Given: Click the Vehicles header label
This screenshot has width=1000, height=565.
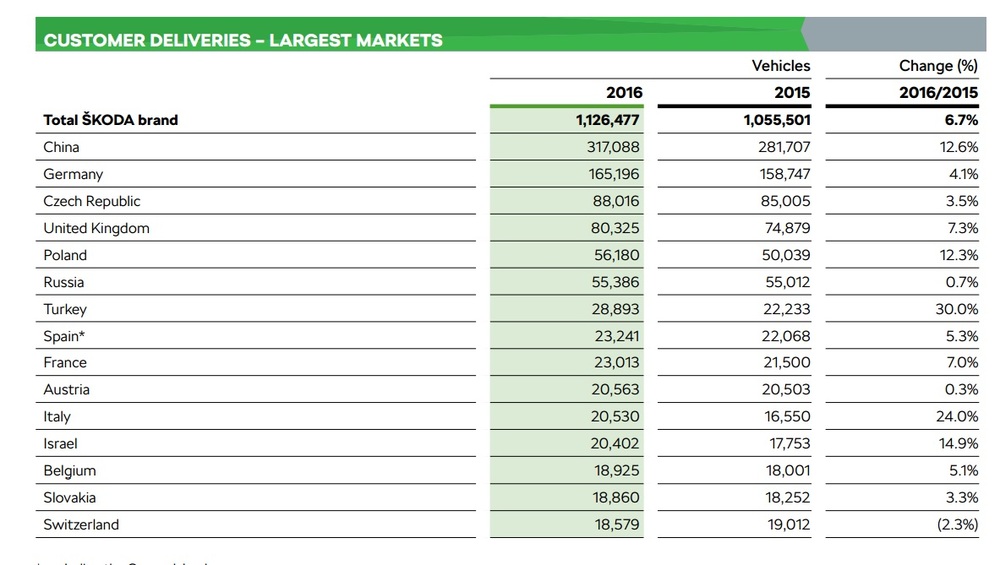Looking at the screenshot, I should click(781, 66).
